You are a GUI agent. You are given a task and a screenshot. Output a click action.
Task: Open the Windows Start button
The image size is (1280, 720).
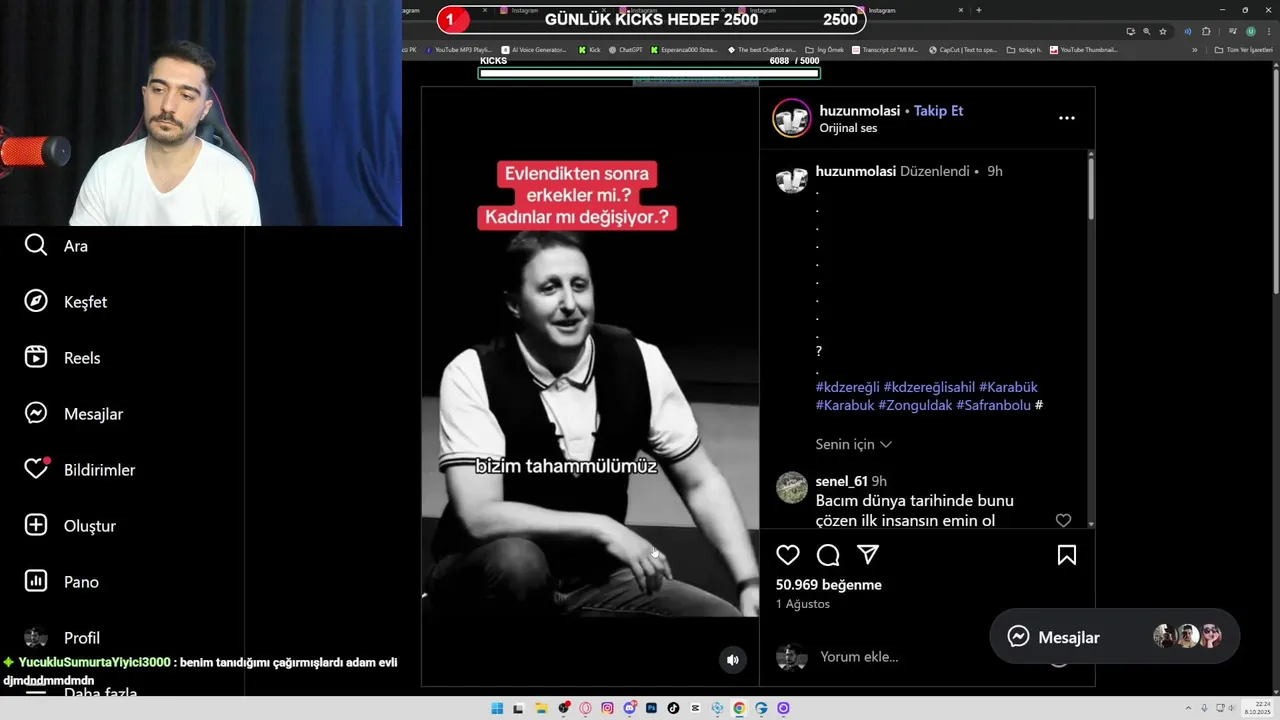[497, 708]
